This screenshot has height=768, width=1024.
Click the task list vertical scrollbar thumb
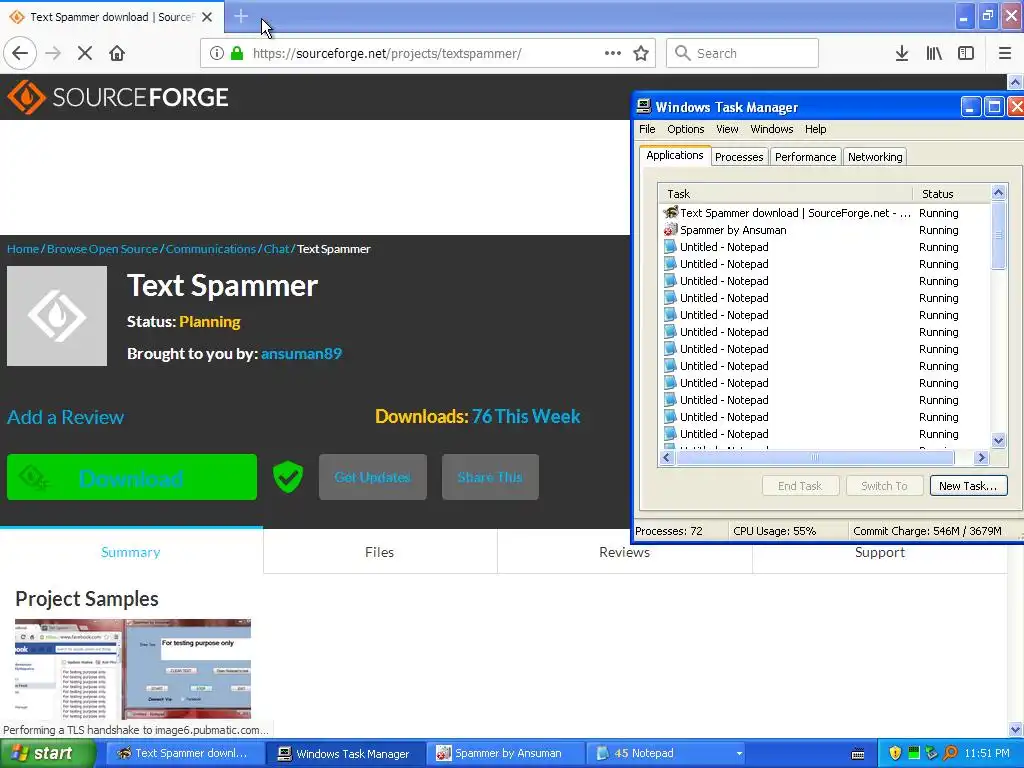click(x=998, y=235)
